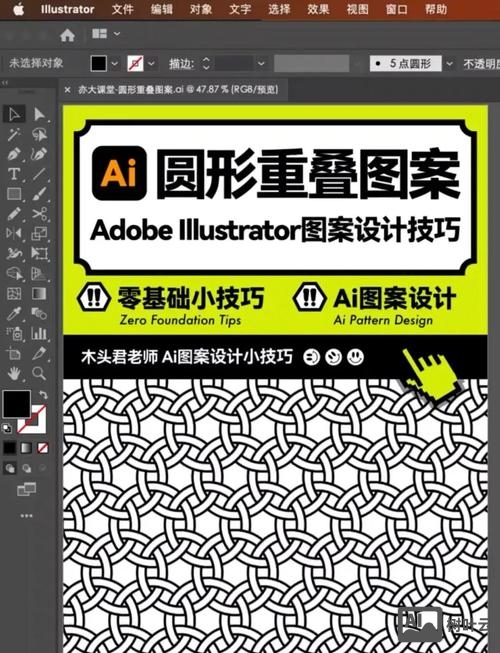Enable Gradient fill mode button
500x653 pixels.
point(26,448)
